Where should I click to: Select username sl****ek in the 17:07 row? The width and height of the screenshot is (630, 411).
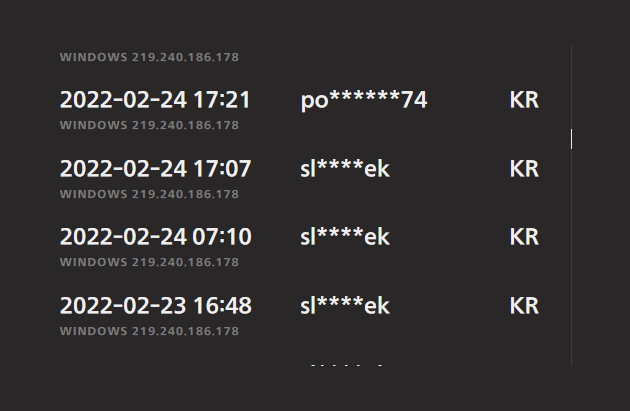coord(345,168)
